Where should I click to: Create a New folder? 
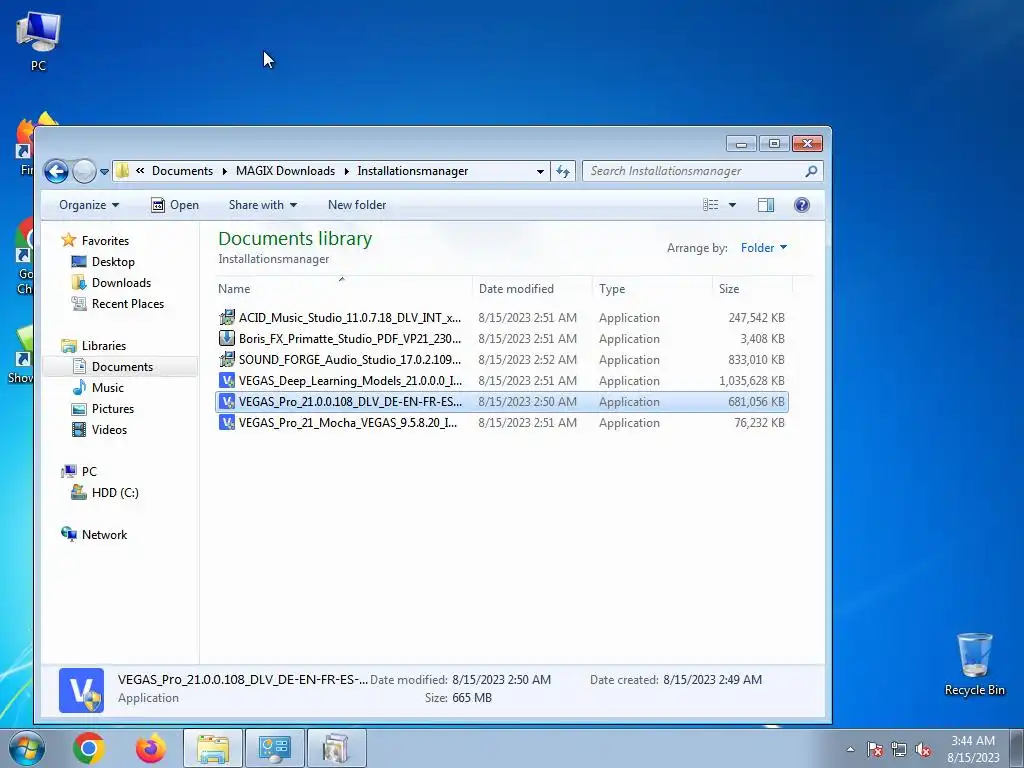point(357,205)
